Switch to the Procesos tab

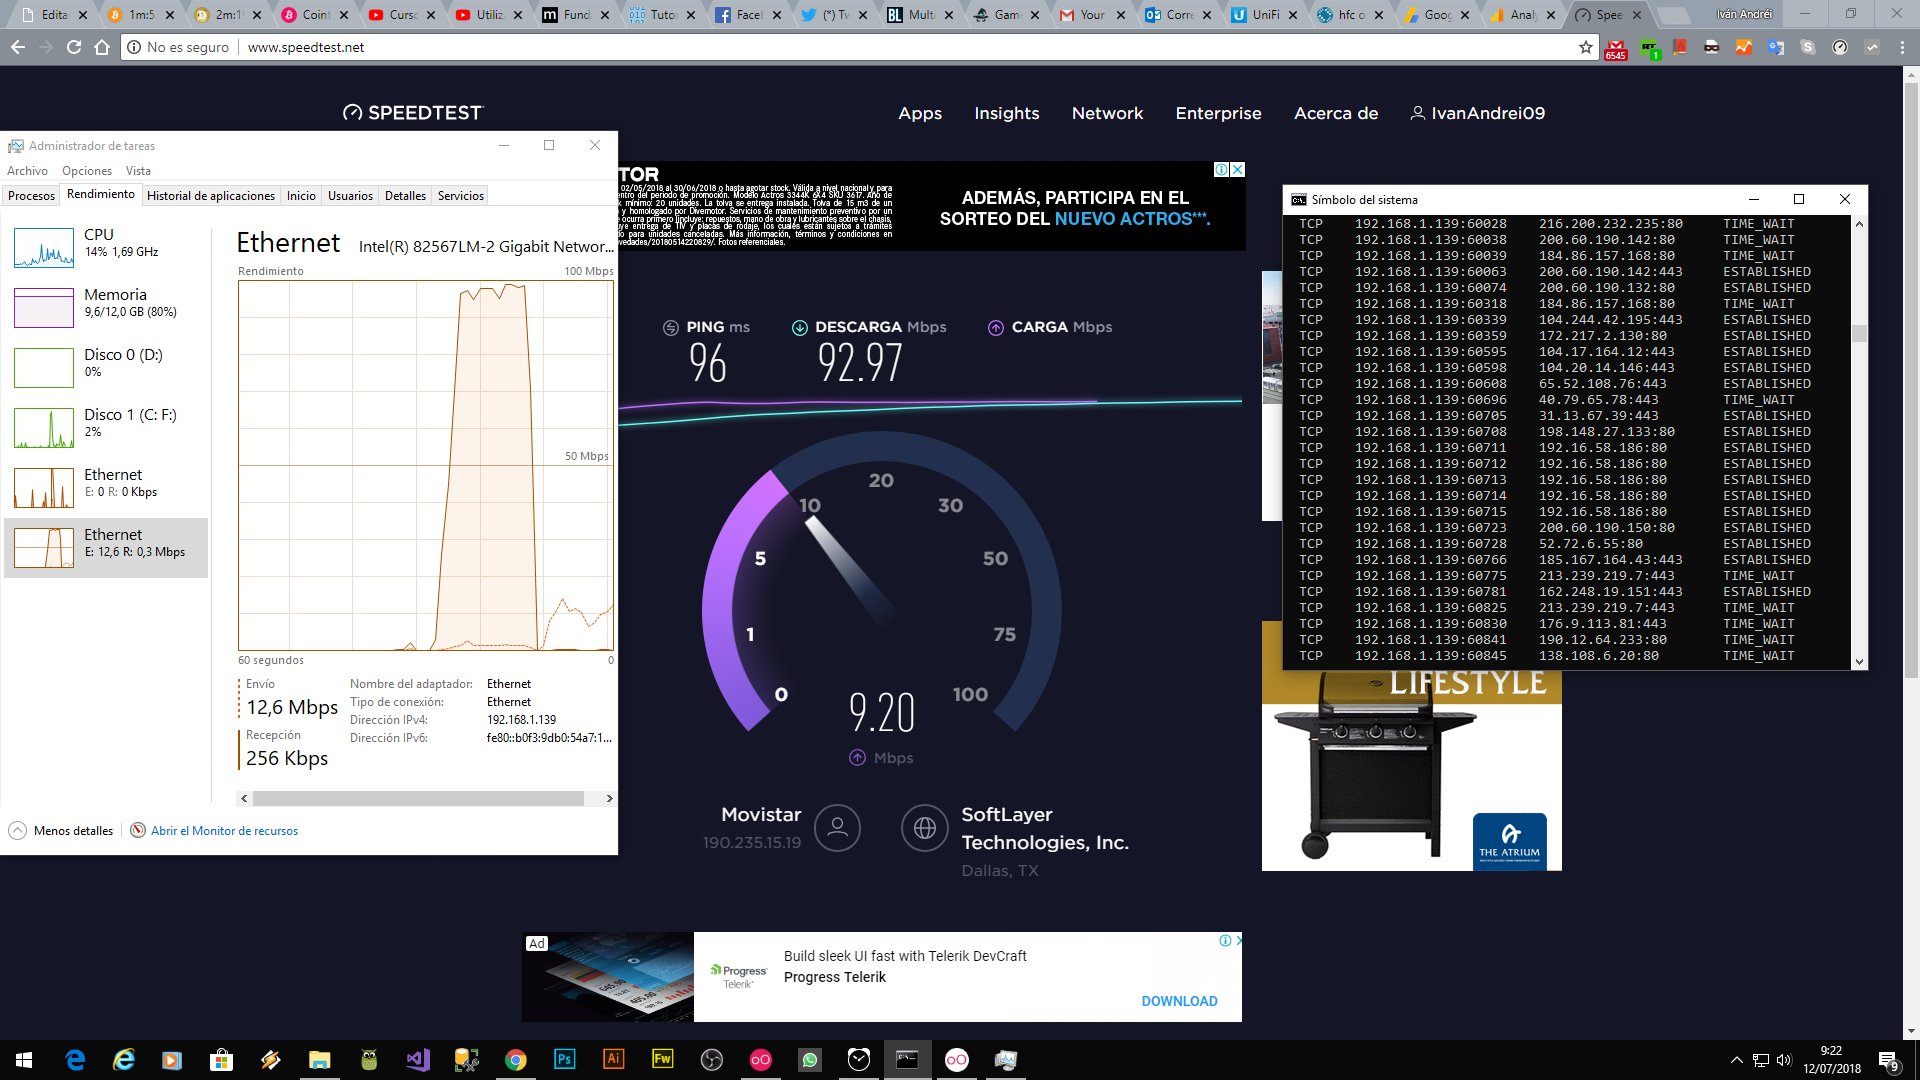(31, 196)
